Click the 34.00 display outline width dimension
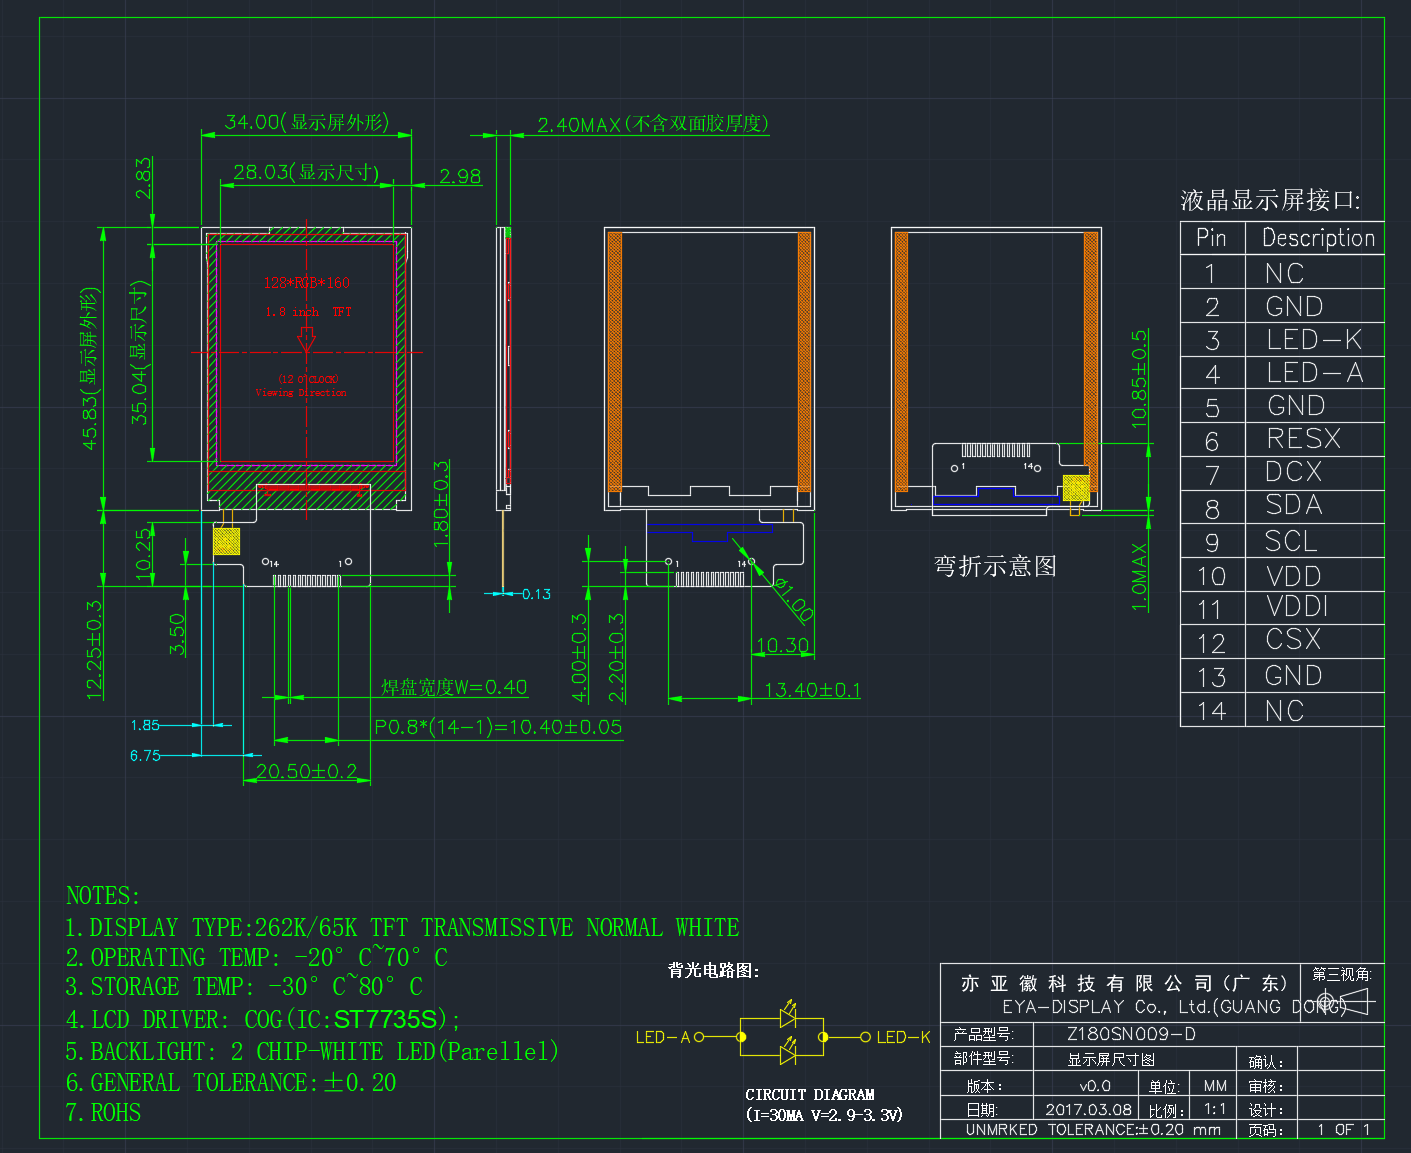This screenshot has height=1153, width=1411. point(306,122)
